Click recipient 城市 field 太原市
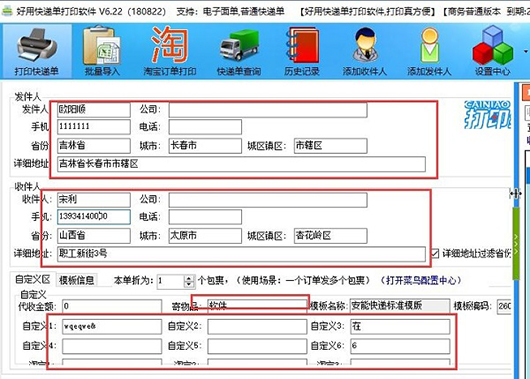The width and height of the screenshot is (530, 379). coord(205,236)
